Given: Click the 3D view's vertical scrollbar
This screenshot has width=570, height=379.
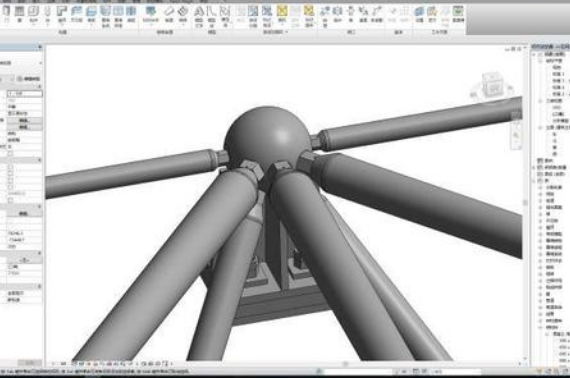Looking at the screenshot, I should click(525, 203).
